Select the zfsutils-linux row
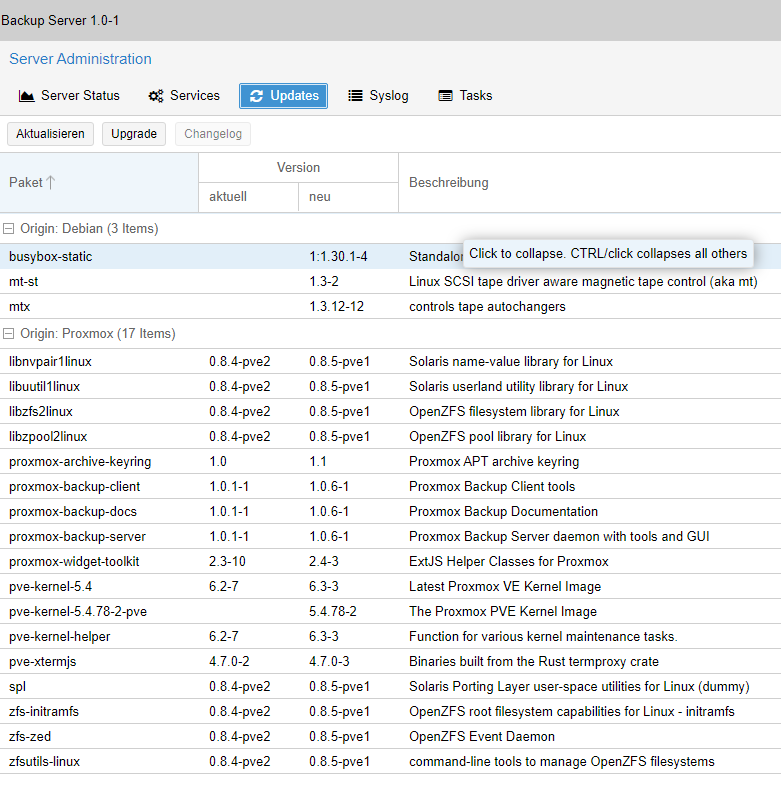Viewport: 781px width, 791px height. pos(390,762)
